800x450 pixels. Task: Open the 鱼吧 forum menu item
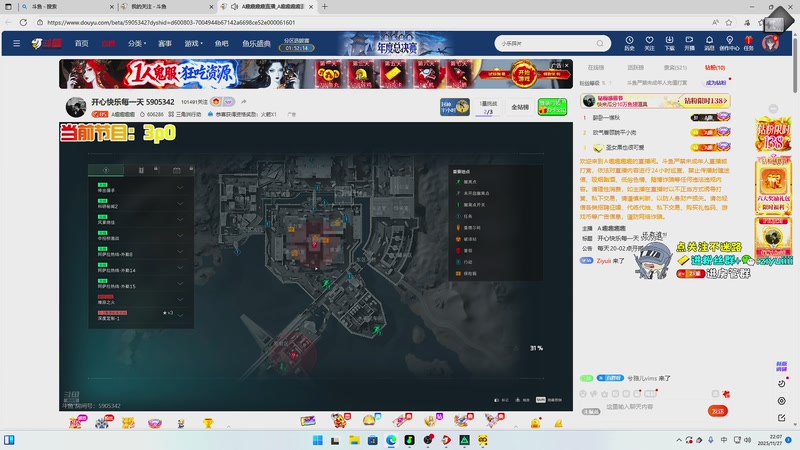(x=221, y=43)
